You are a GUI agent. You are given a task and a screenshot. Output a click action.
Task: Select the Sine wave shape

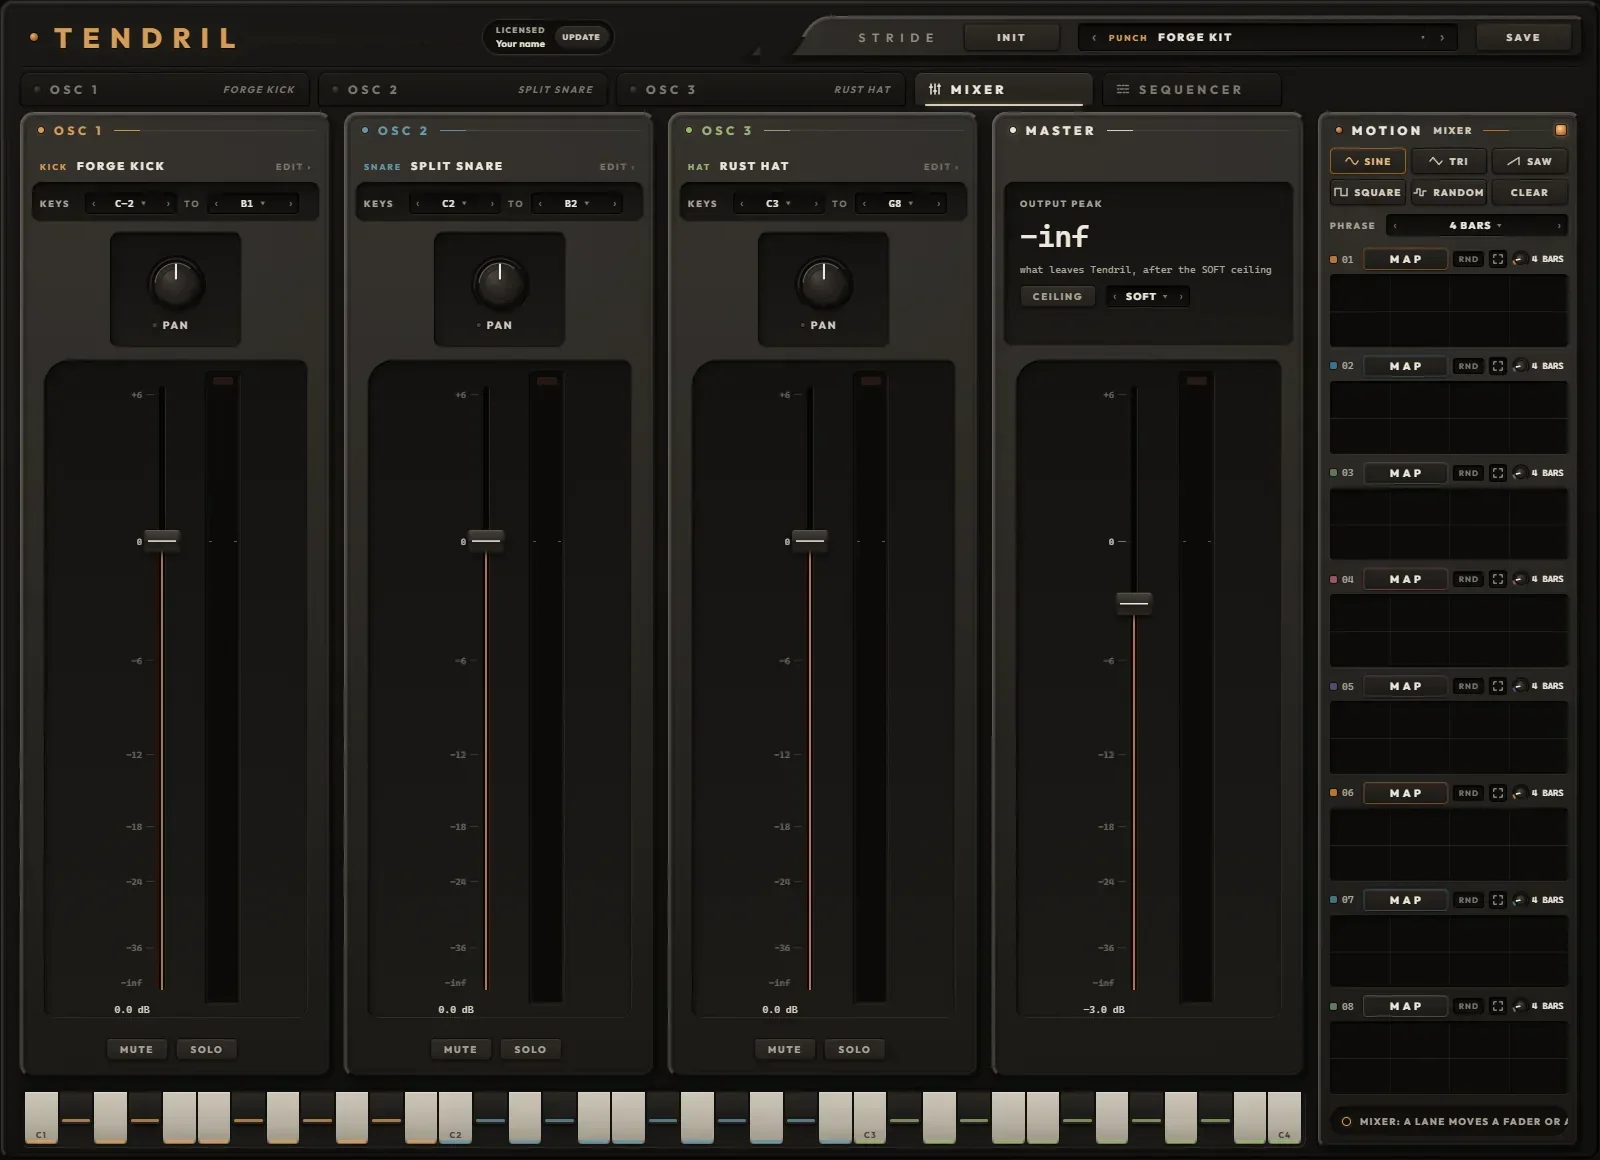pos(1367,161)
